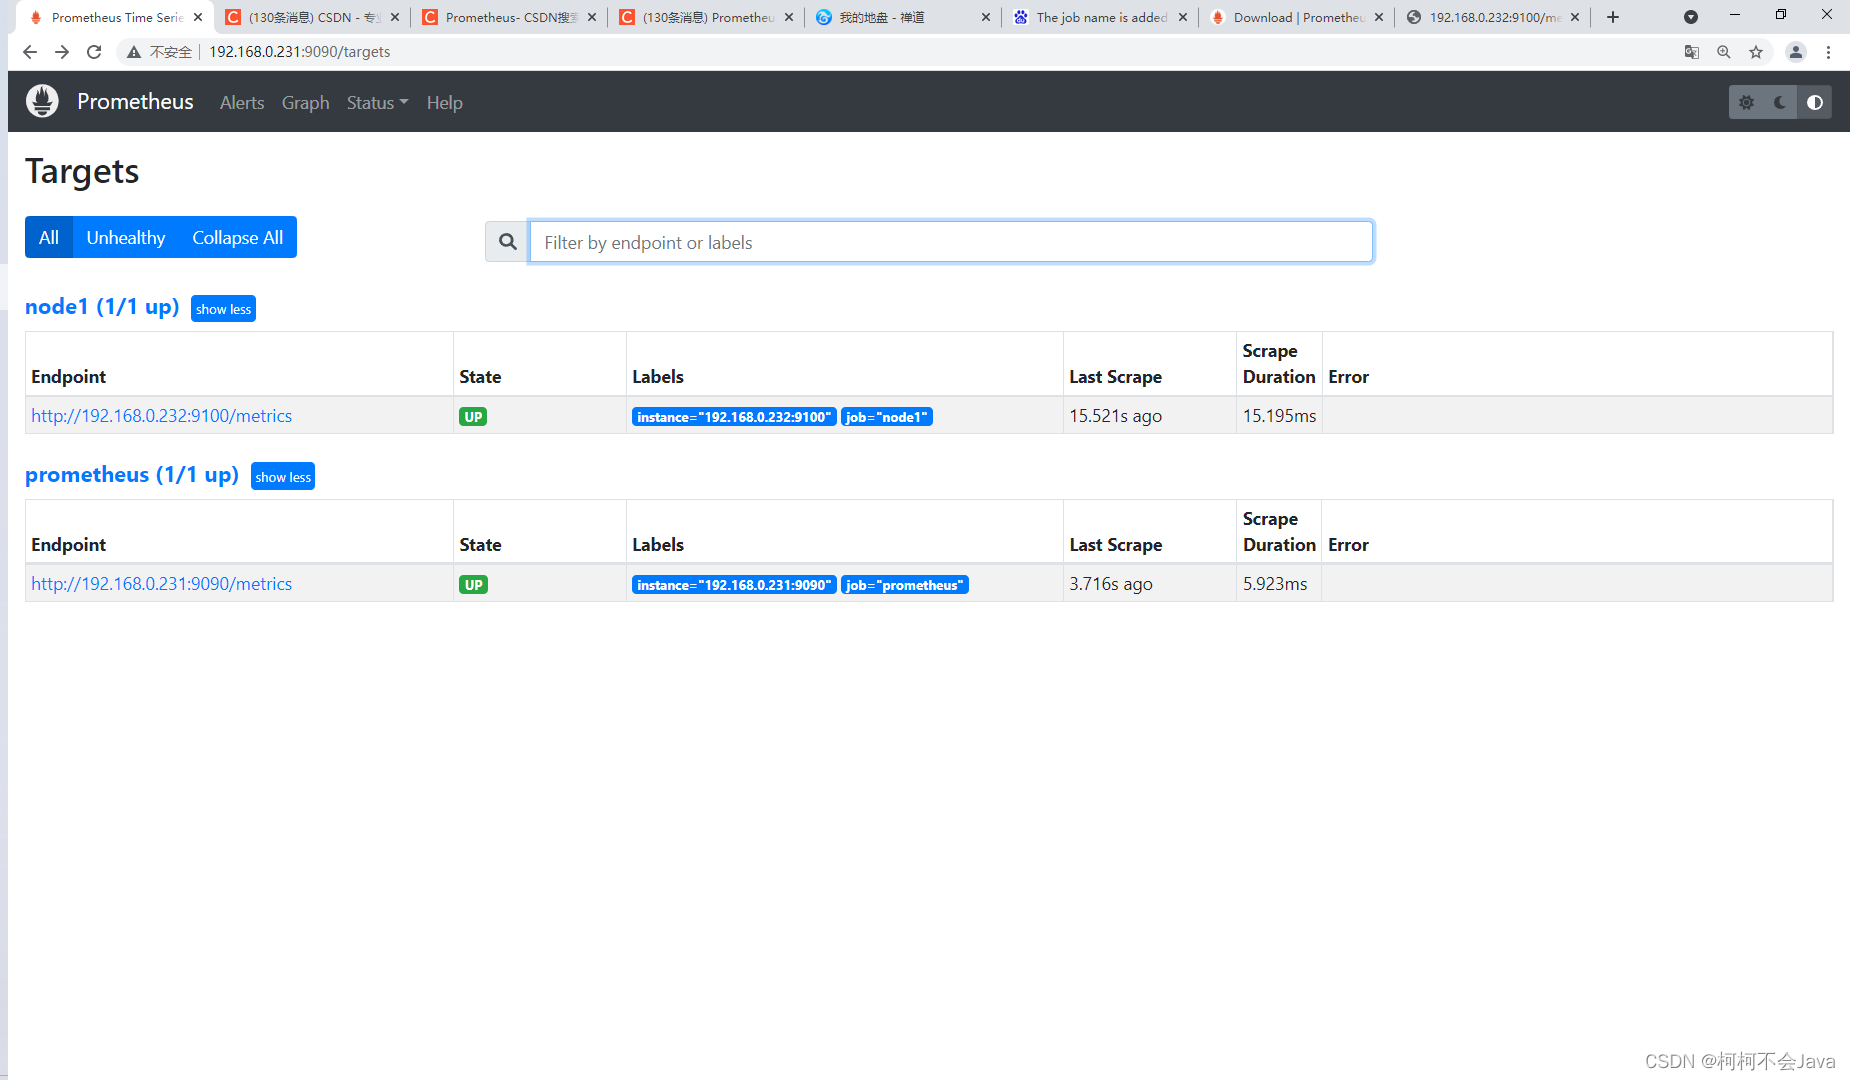Open http://192.168.0.231:9090/metrics endpoint link

(161, 584)
